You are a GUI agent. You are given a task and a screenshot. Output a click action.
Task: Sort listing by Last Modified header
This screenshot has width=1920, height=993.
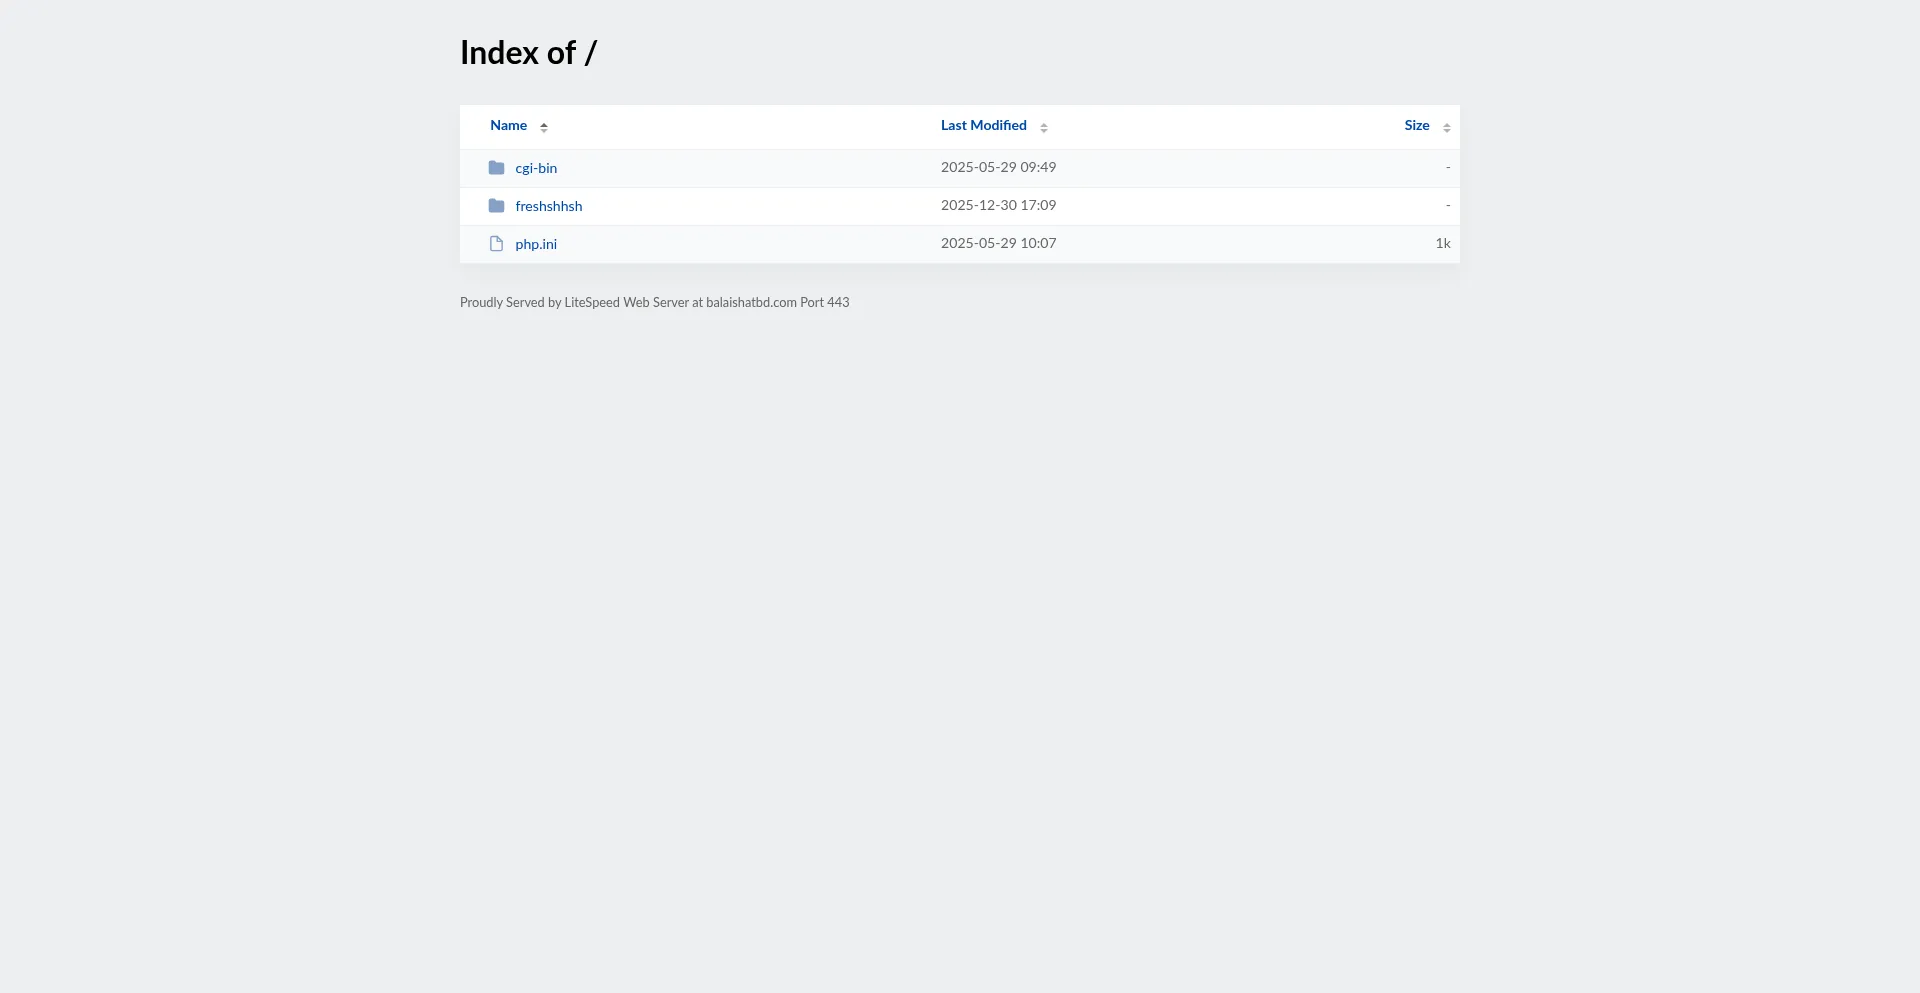tap(983, 126)
